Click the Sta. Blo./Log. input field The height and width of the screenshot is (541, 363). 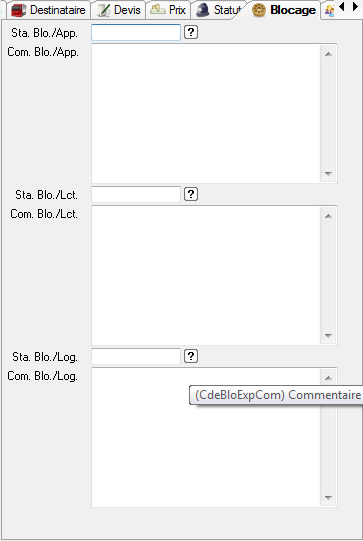pos(136,356)
